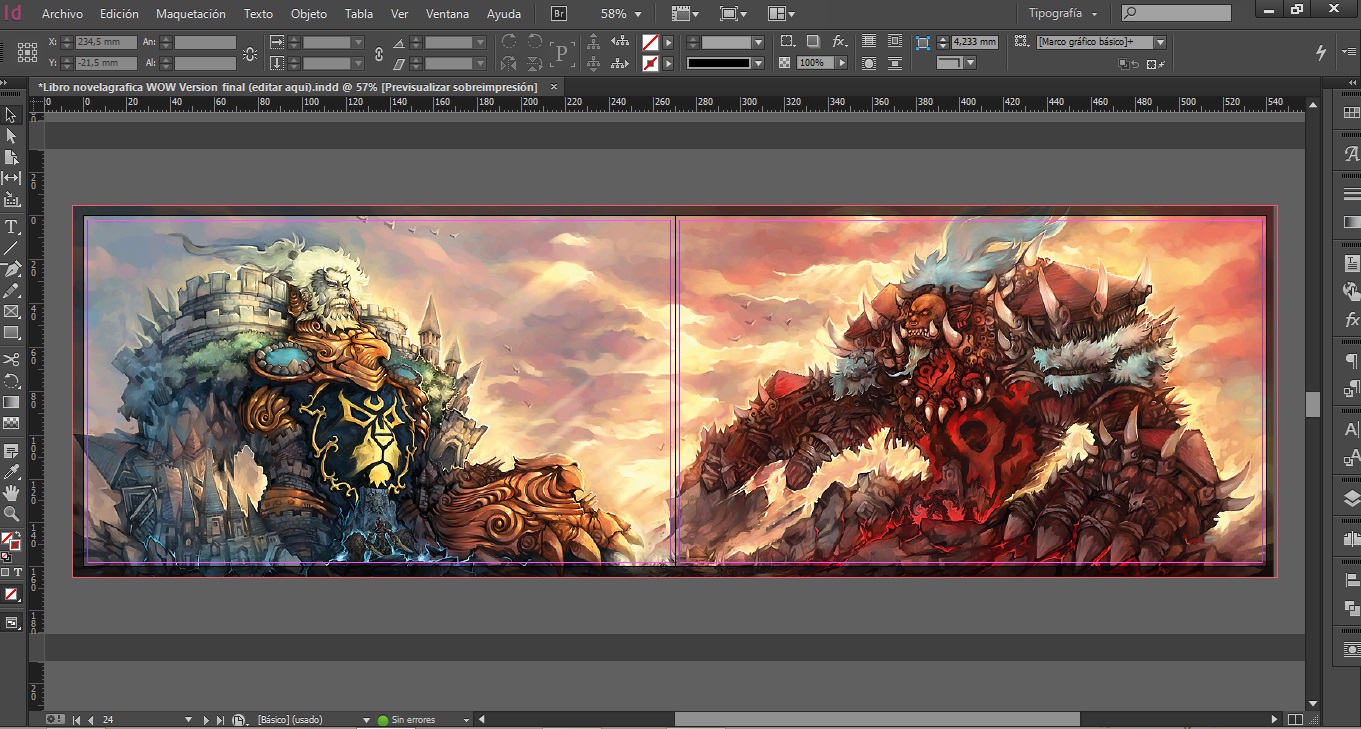1361x729 pixels.
Task: Select the Hand tool
Action: coord(11,493)
